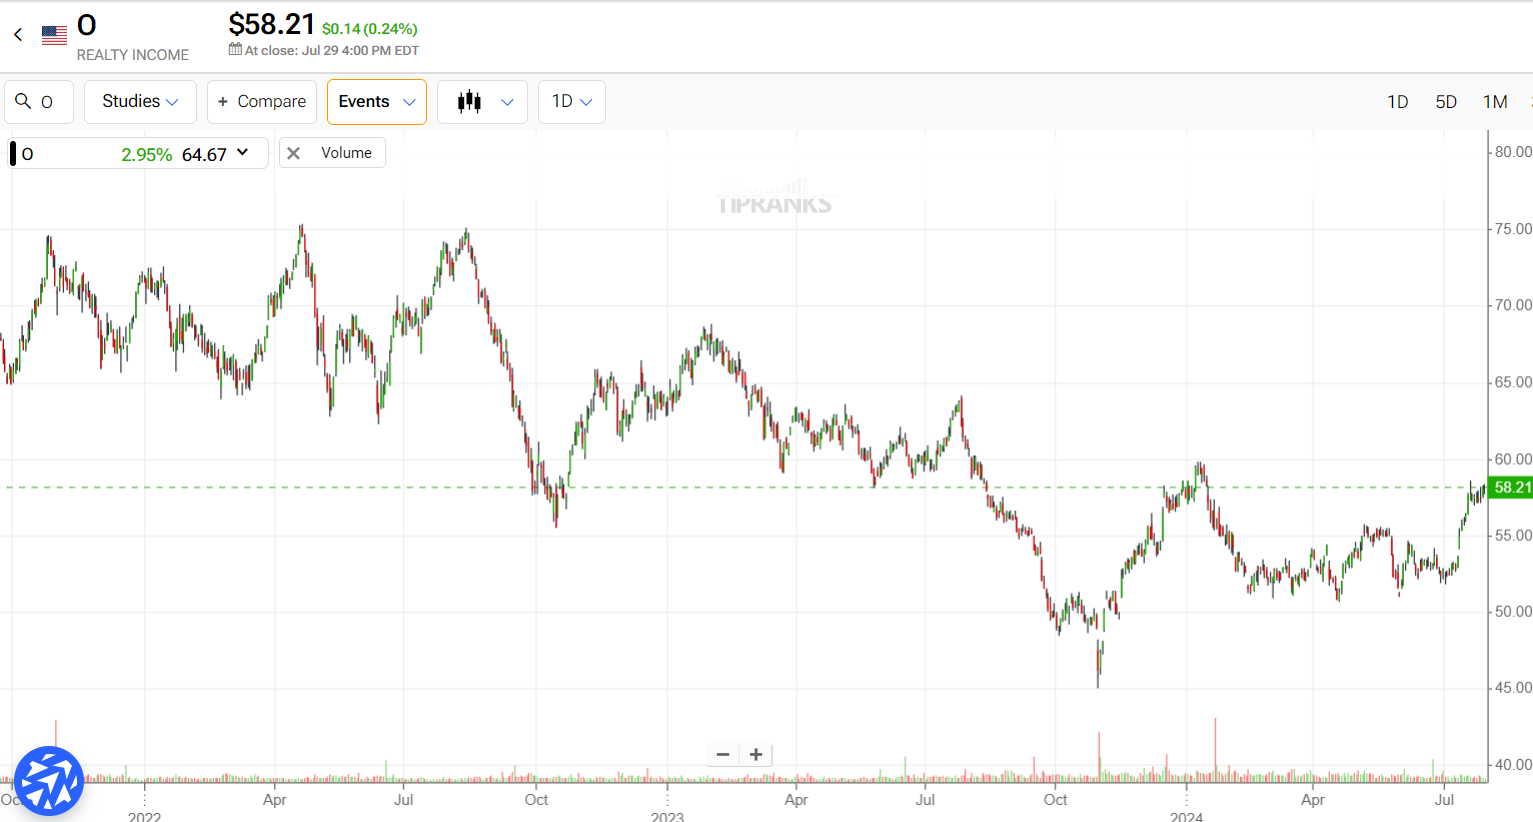This screenshot has width=1533, height=822.
Task: Click the At close Jul 29 timestamp
Action: click(332, 50)
